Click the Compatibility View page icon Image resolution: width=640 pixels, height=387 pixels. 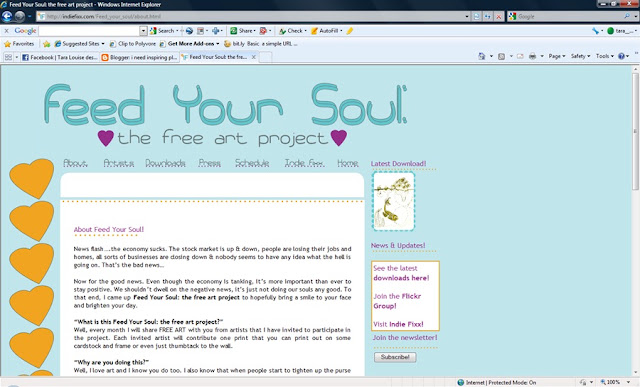click(x=477, y=16)
